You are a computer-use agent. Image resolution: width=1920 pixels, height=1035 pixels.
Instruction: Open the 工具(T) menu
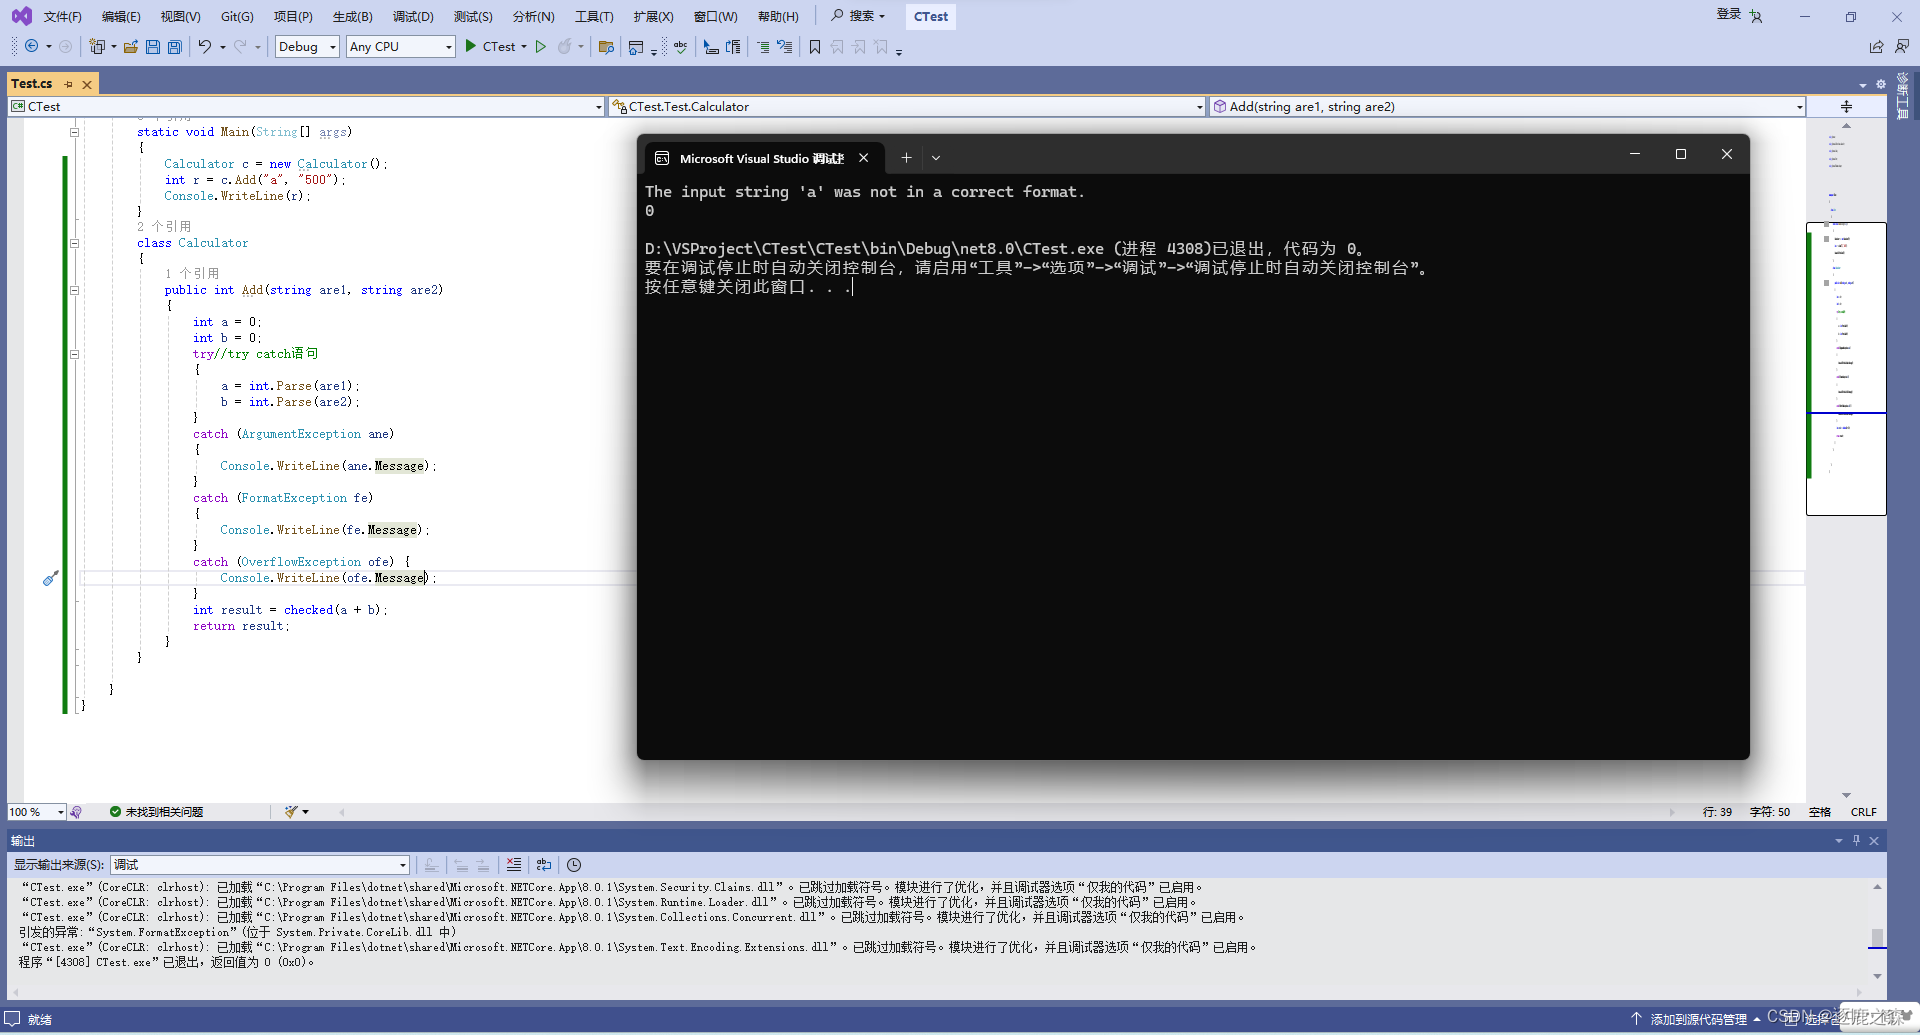[x=594, y=16]
